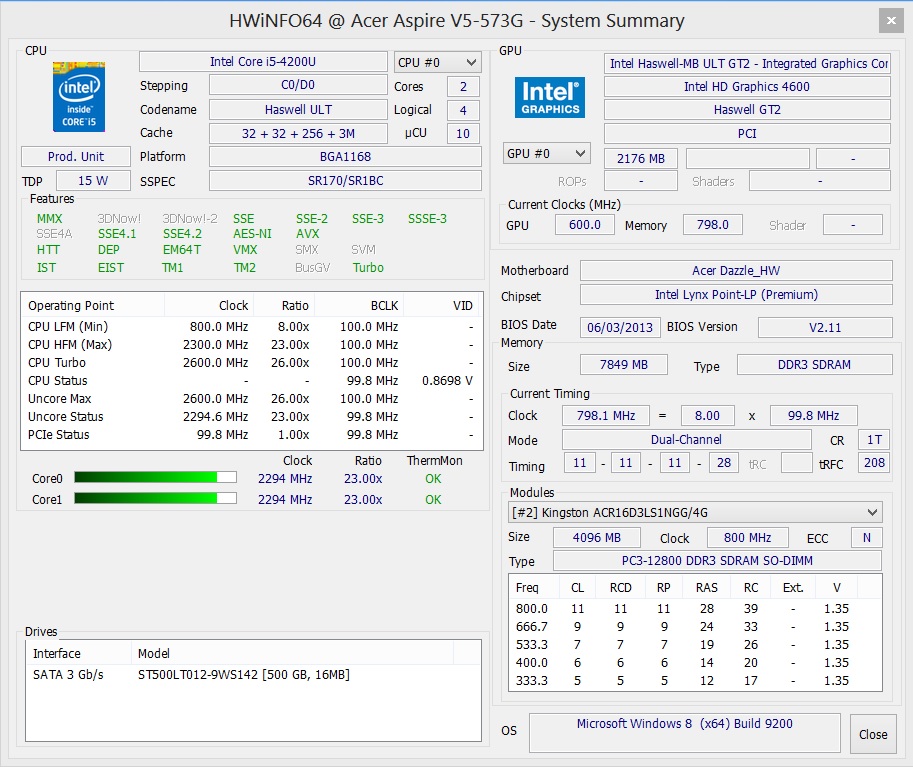The height and width of the screenshot is (767, 913).
Task: Click the EM64T feature label
Action: pyautogui.click(x=182, y=249)
